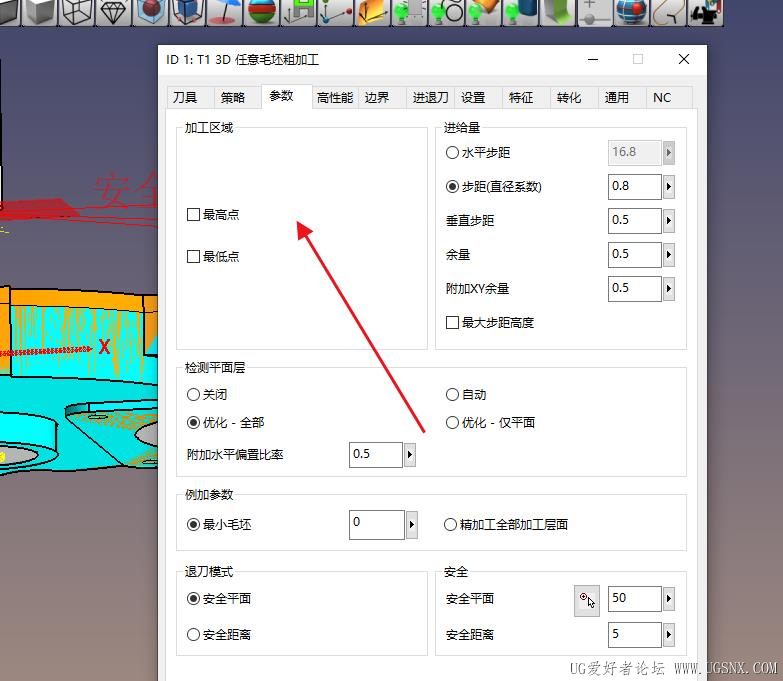Select 安全距离 retract mode radio
This screenshot has height=681, width=783.
(193, 635)
